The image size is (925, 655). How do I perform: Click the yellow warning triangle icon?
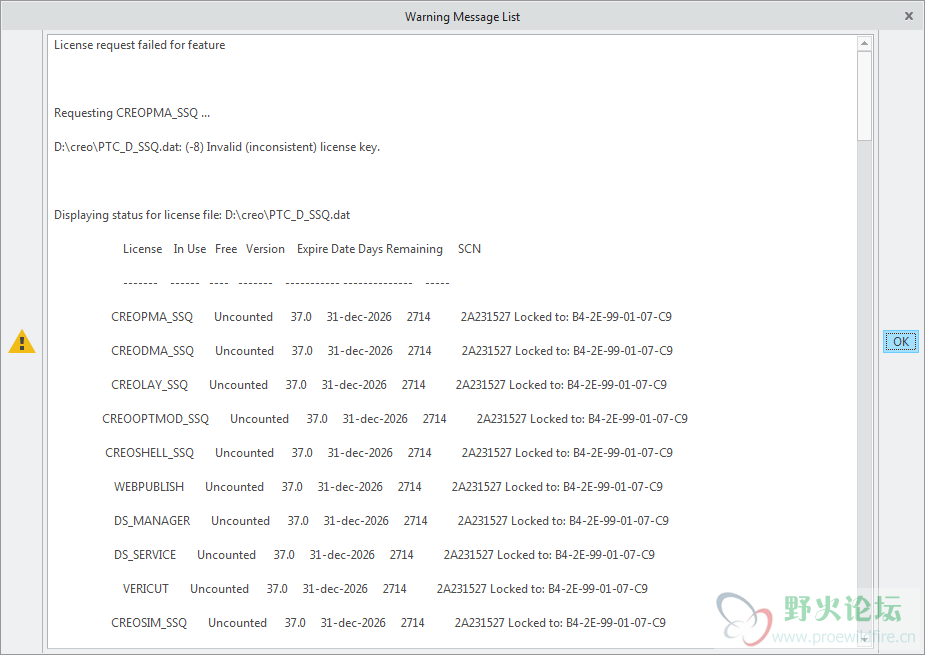(22, 342)
